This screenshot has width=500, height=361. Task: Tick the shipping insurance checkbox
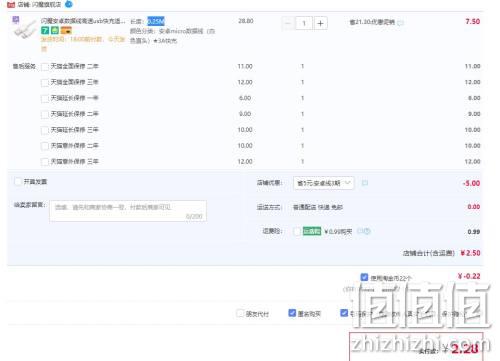[297, 231]
